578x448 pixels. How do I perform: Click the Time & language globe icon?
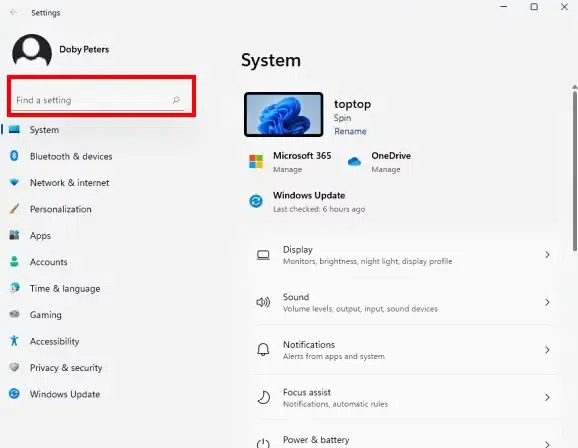(14, 288)
